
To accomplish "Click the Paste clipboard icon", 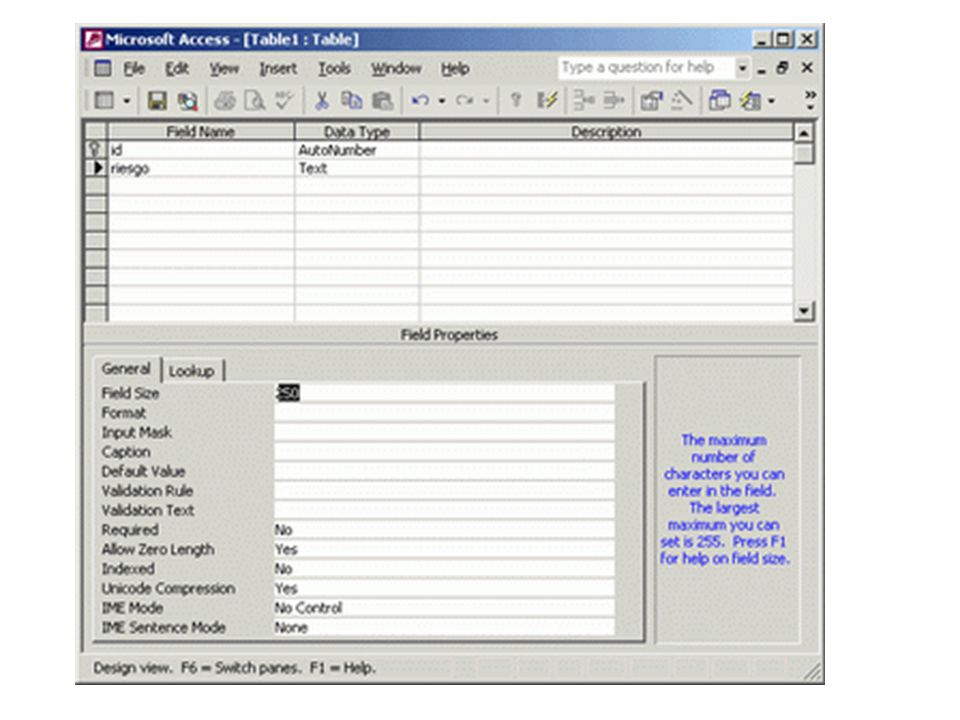I will pyautogui.click(x=382, y=100).
